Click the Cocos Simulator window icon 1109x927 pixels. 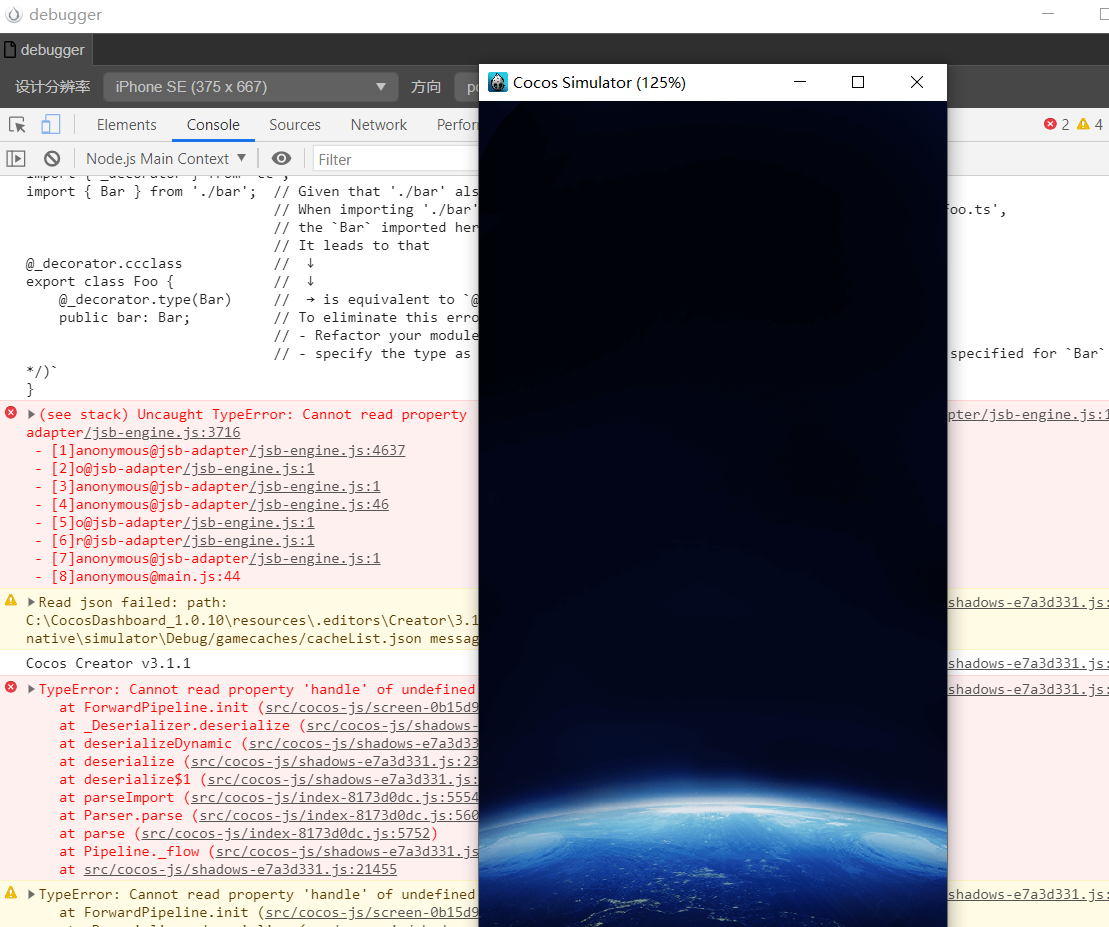[x=498, y=83]
